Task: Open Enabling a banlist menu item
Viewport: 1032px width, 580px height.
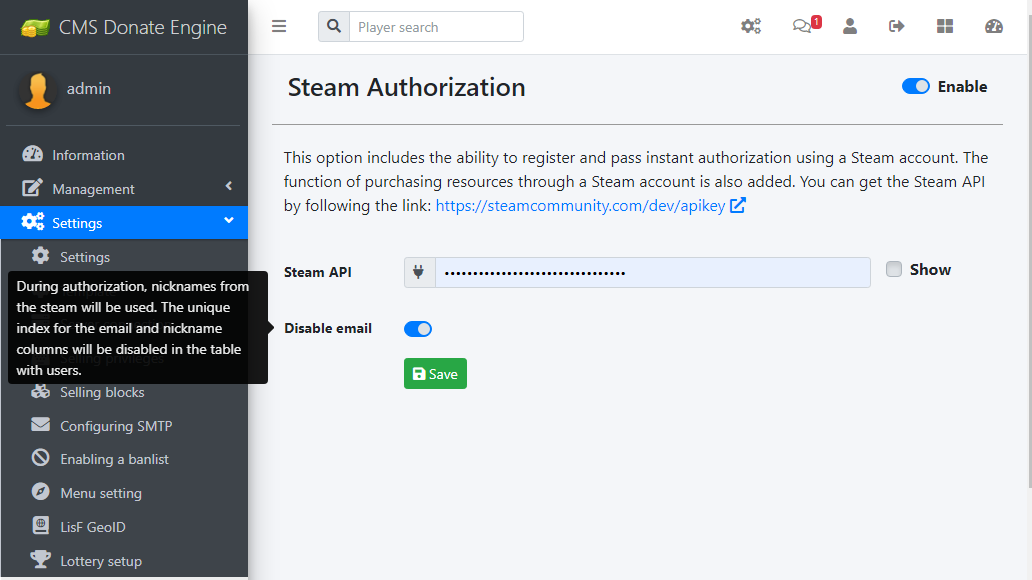Action: (114, 459)
